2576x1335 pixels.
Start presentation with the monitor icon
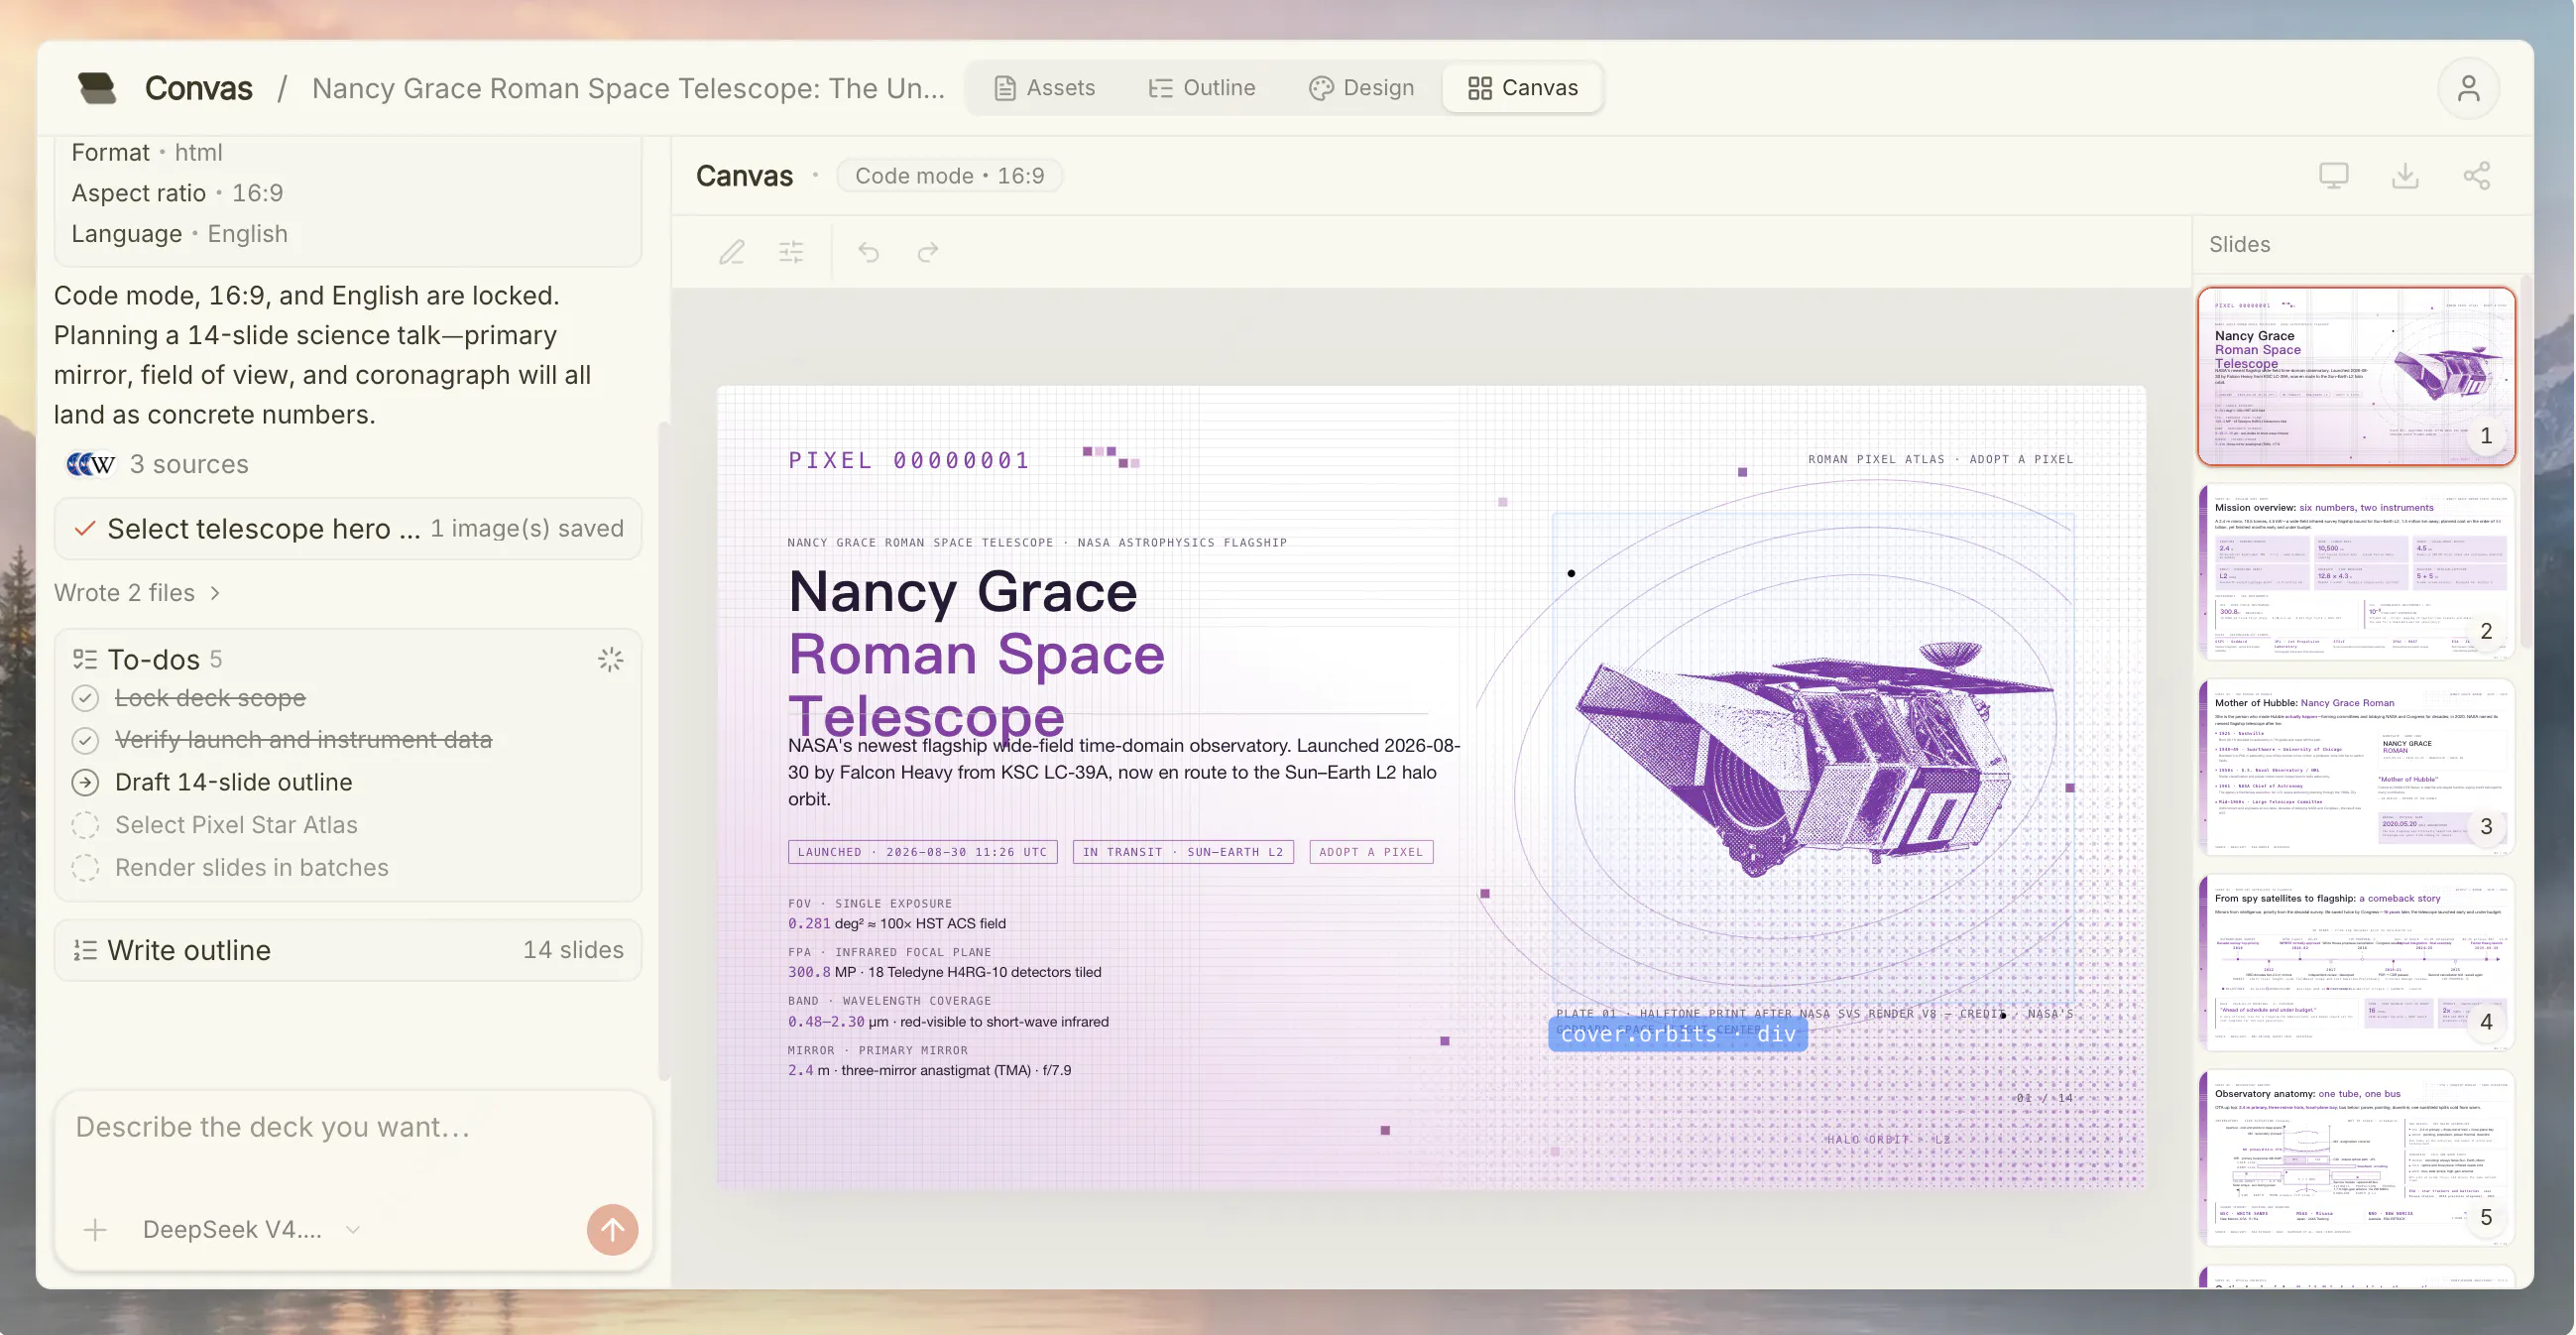tap(2333, 176)
